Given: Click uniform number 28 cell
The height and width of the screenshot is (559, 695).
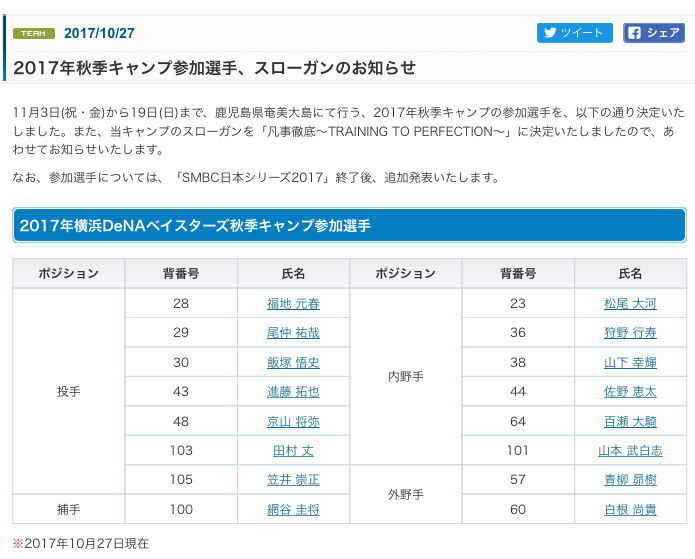Looking at the screenshot, I should click(181, 304).
